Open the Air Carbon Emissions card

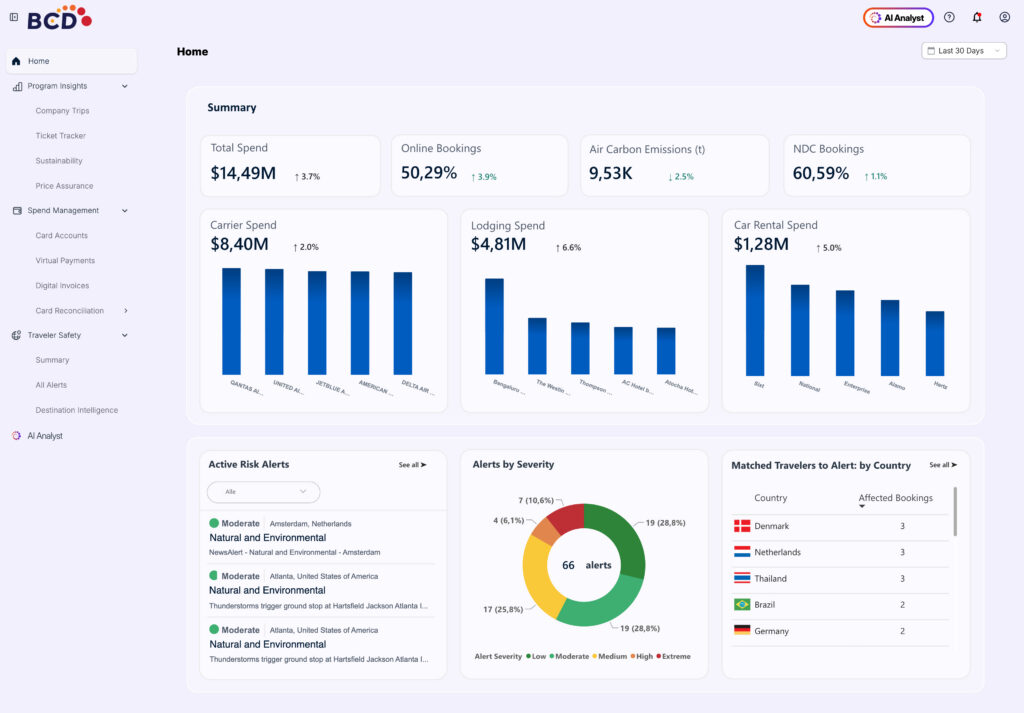click(675, 165)
